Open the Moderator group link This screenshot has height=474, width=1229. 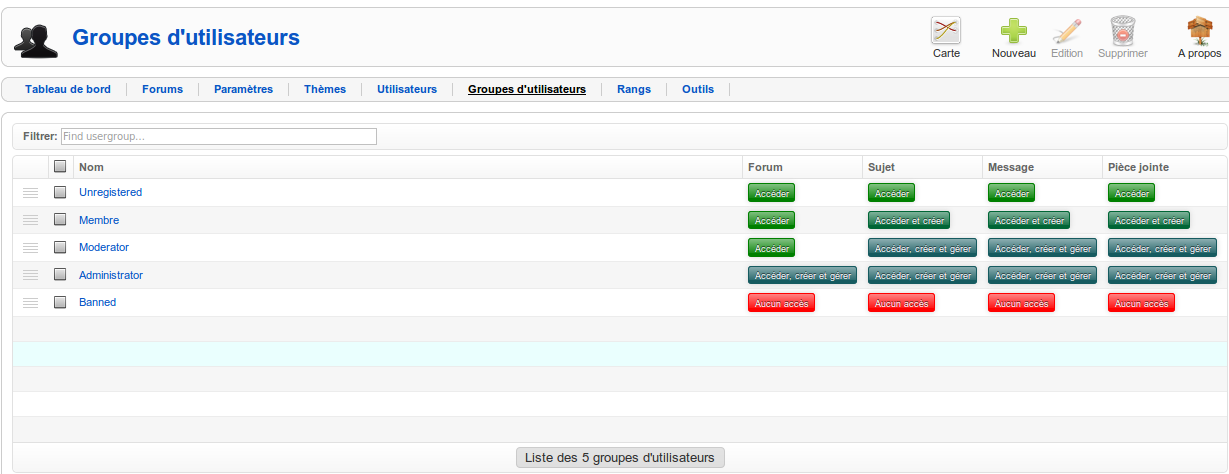click(104, 247)
